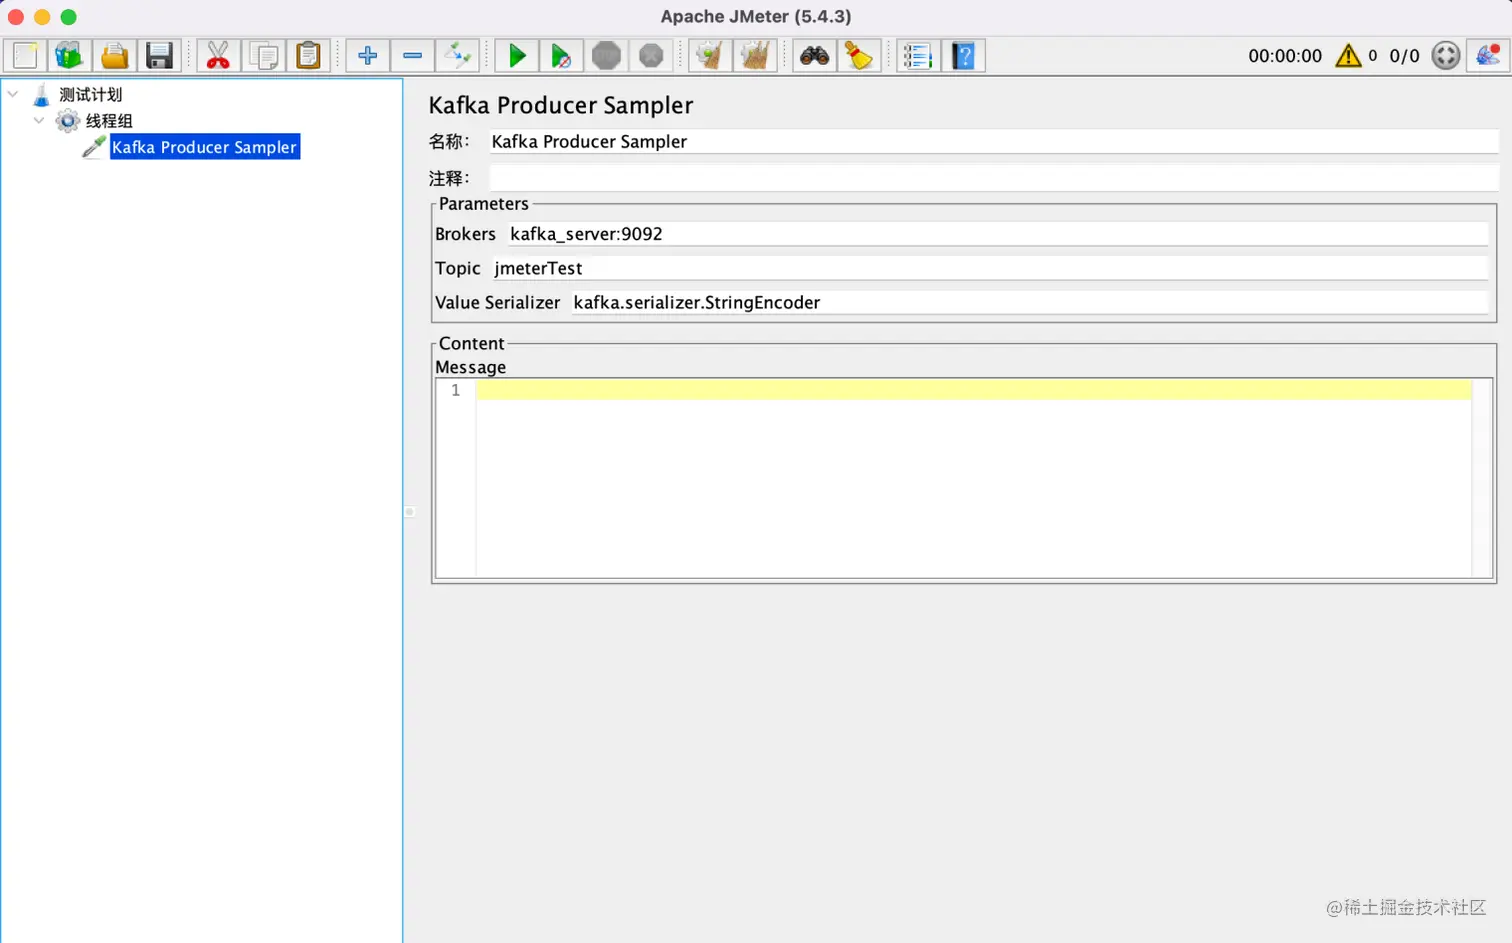Toggle expand or collapse tree icon
The width and height of the screenshot is (1512, 943).
pos(457,56)
